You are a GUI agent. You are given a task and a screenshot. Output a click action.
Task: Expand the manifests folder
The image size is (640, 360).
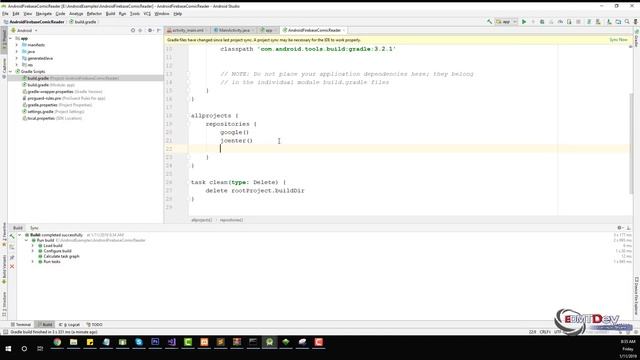[x=17, y=45]
